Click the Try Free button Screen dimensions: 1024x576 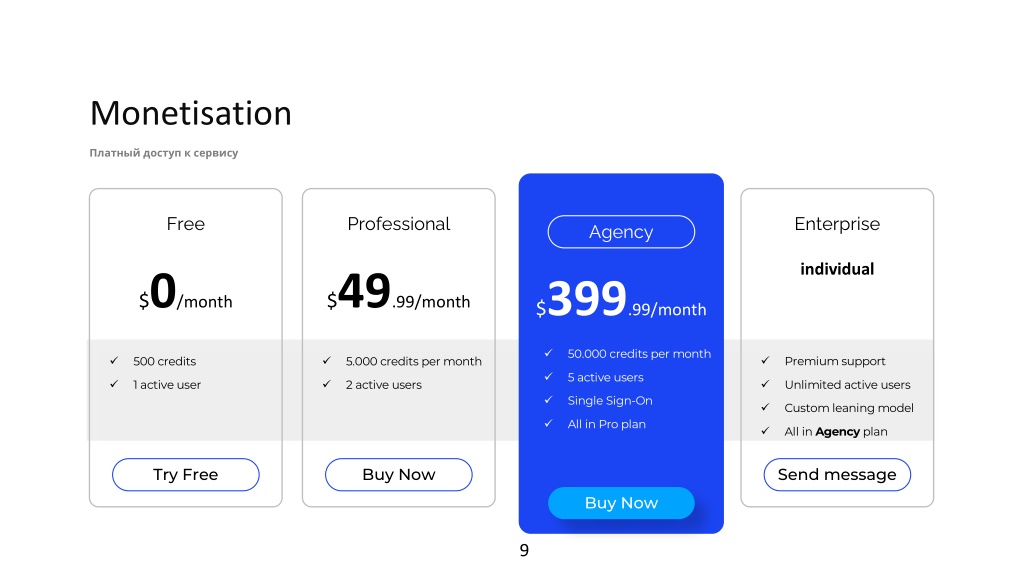click(185, 474)
